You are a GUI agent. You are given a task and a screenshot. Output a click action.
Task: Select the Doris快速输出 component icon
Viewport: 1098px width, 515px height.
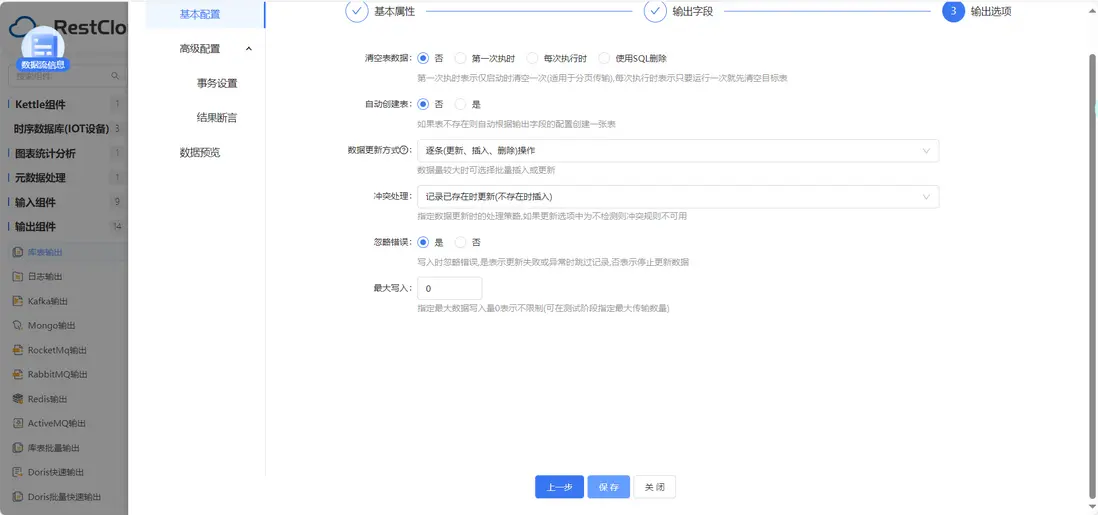tap(19, 472)
